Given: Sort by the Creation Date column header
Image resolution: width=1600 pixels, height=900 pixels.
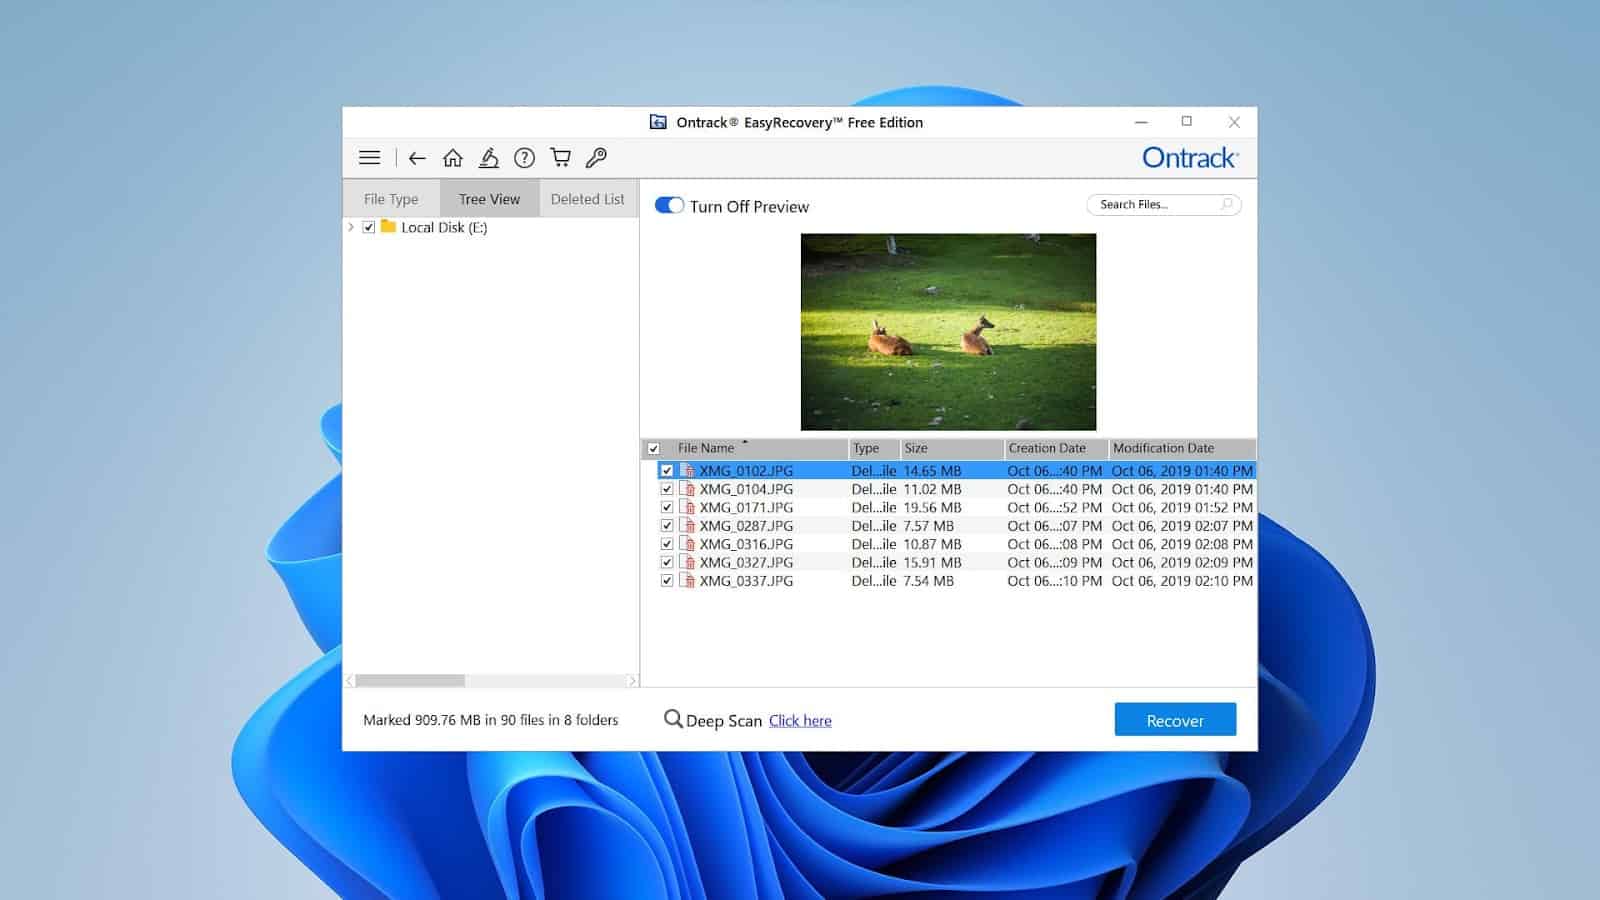Looking at the screenshot, I should 1056,448.
